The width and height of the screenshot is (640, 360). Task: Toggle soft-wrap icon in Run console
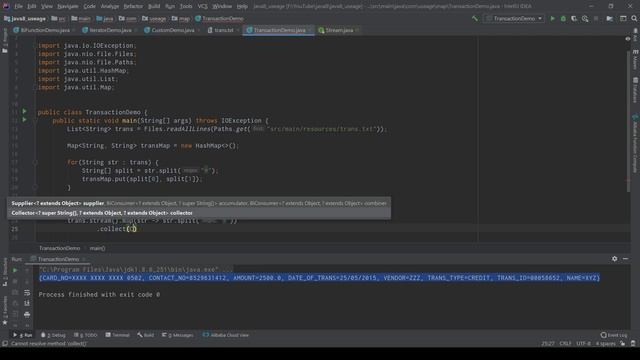pyautogui.click(x=27, y=292)
